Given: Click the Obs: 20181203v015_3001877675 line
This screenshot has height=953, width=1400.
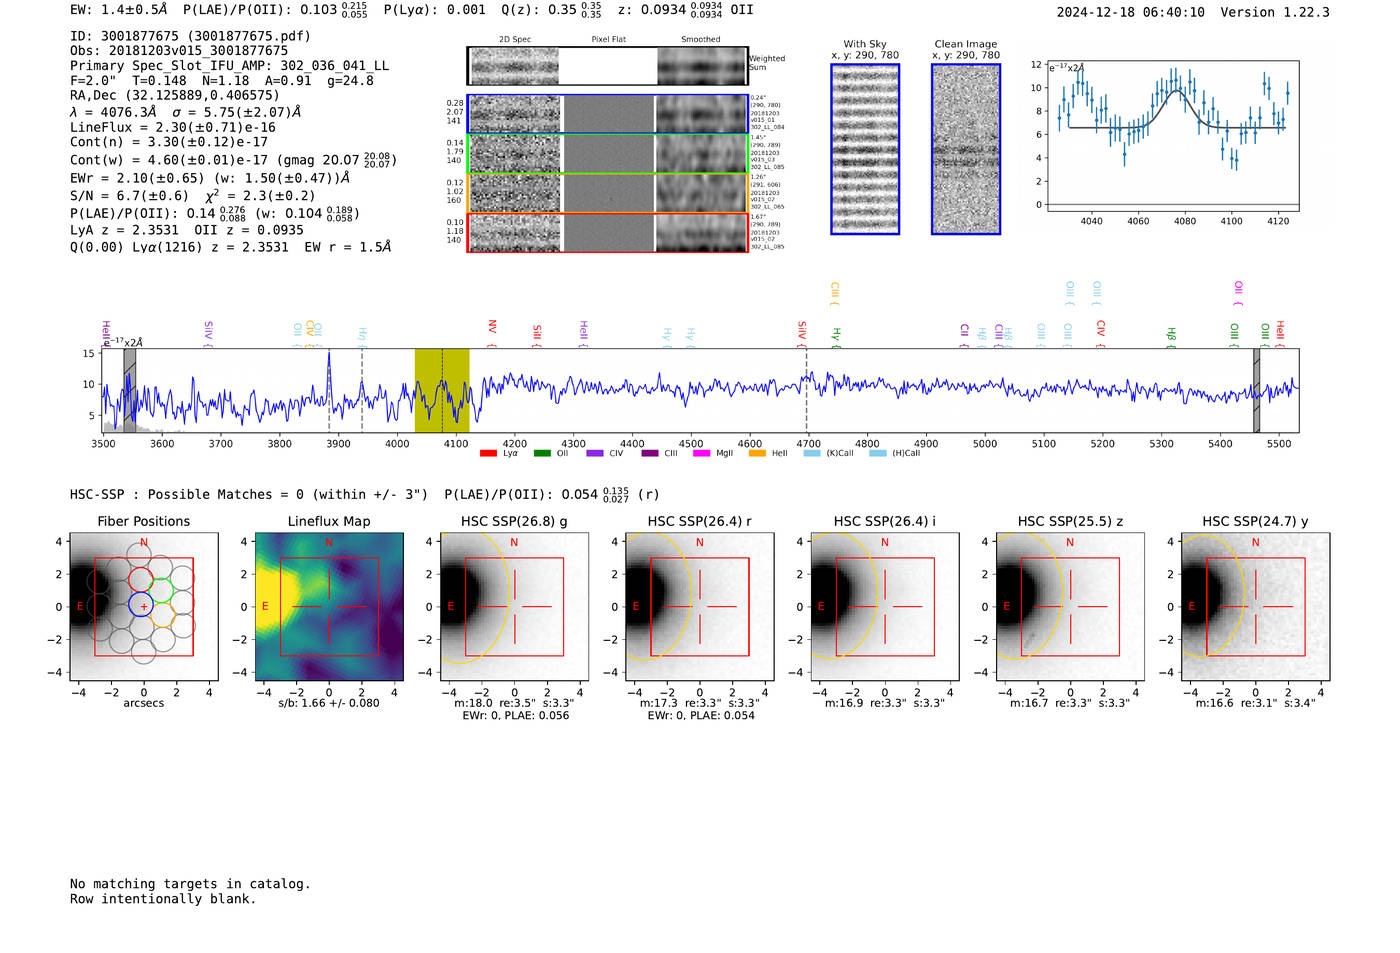Looking at the screenshot, I should click(x=179, y=51).
